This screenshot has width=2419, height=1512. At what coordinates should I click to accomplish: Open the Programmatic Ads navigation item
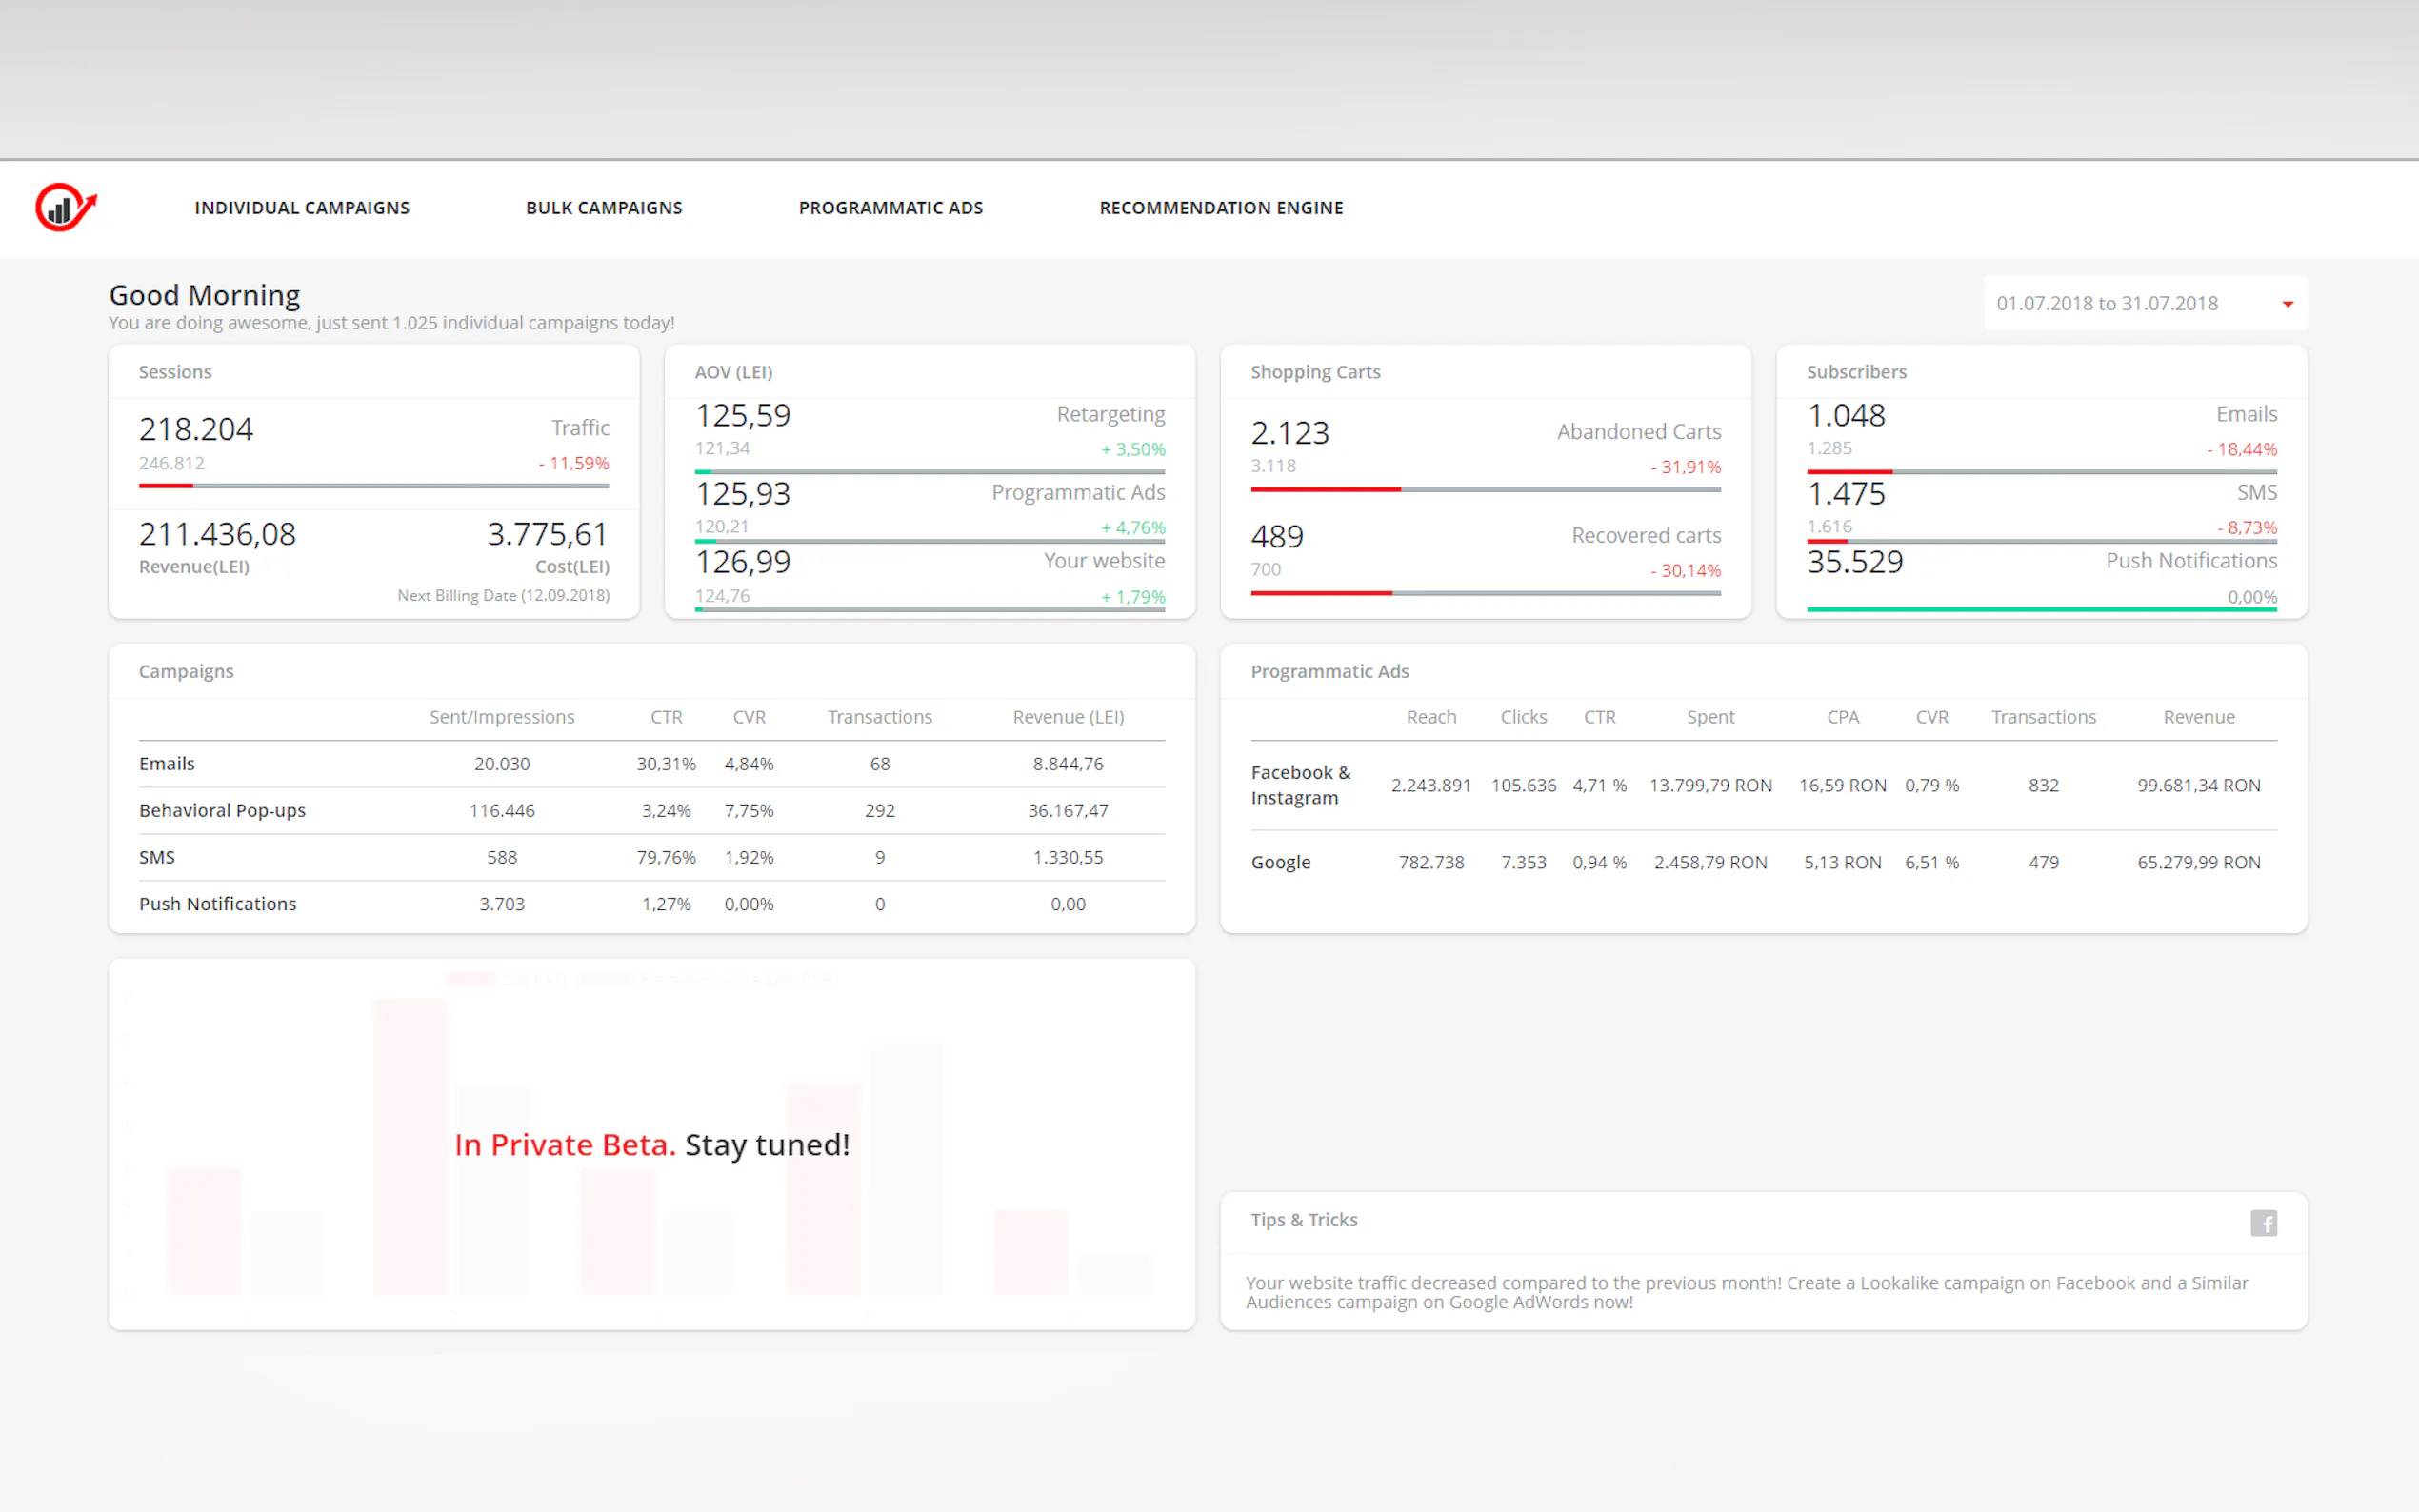(890, 208)
